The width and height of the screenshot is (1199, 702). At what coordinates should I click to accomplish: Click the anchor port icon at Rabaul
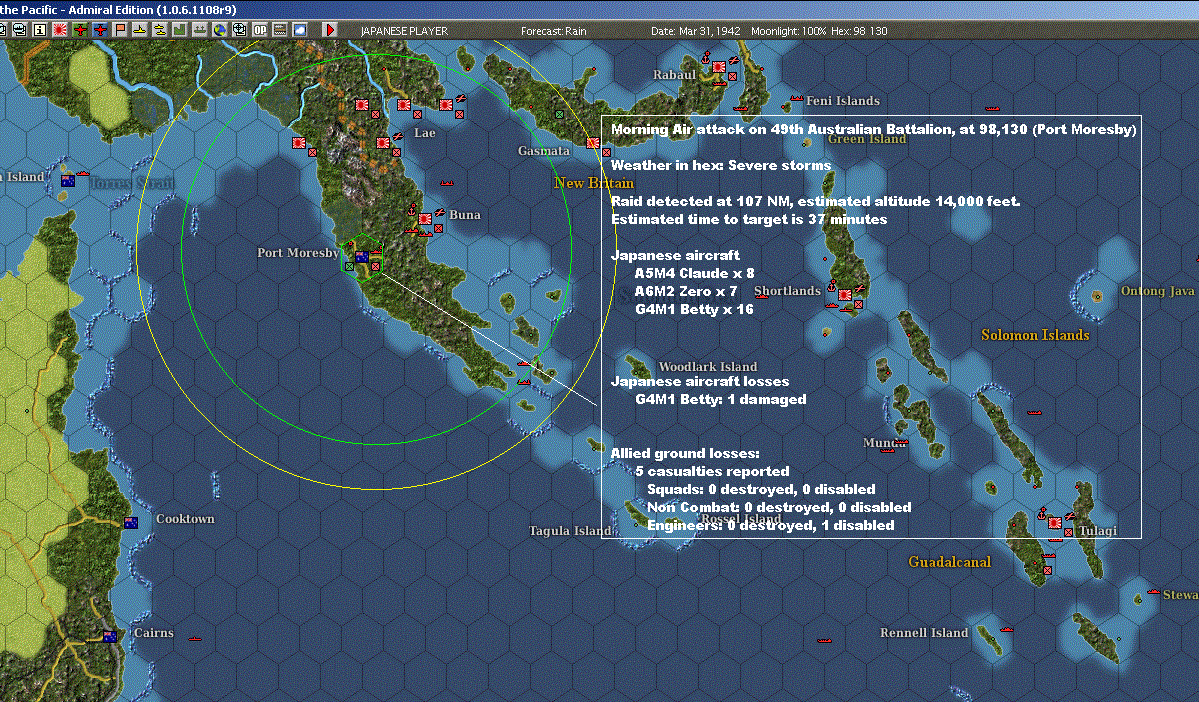pos(707,57)
